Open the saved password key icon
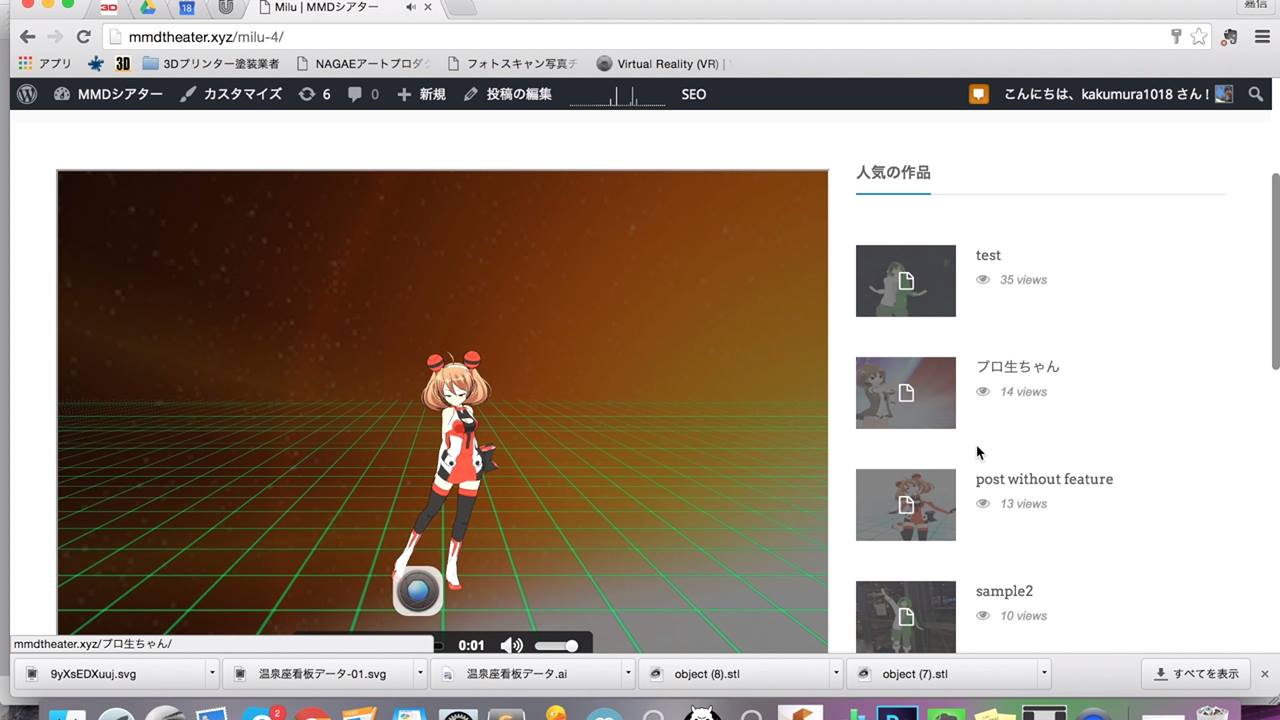The image size is (1280, 720). [x=1176, y=37]
